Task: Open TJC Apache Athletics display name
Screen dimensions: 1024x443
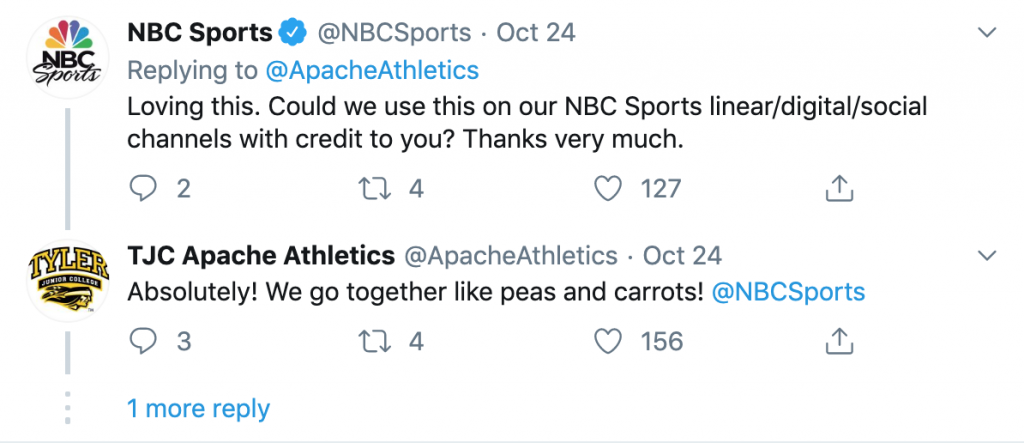Action: coord(261,255)
